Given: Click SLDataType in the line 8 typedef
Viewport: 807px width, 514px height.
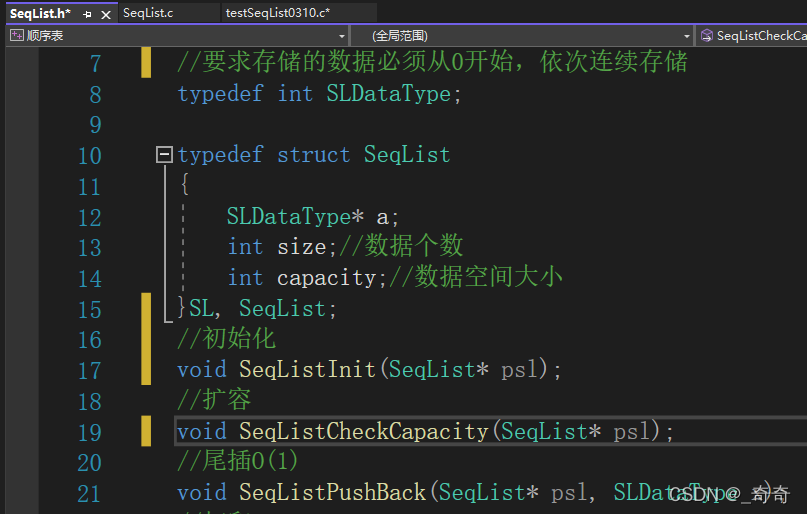Looking at the screenshot, I should [389, 94].
